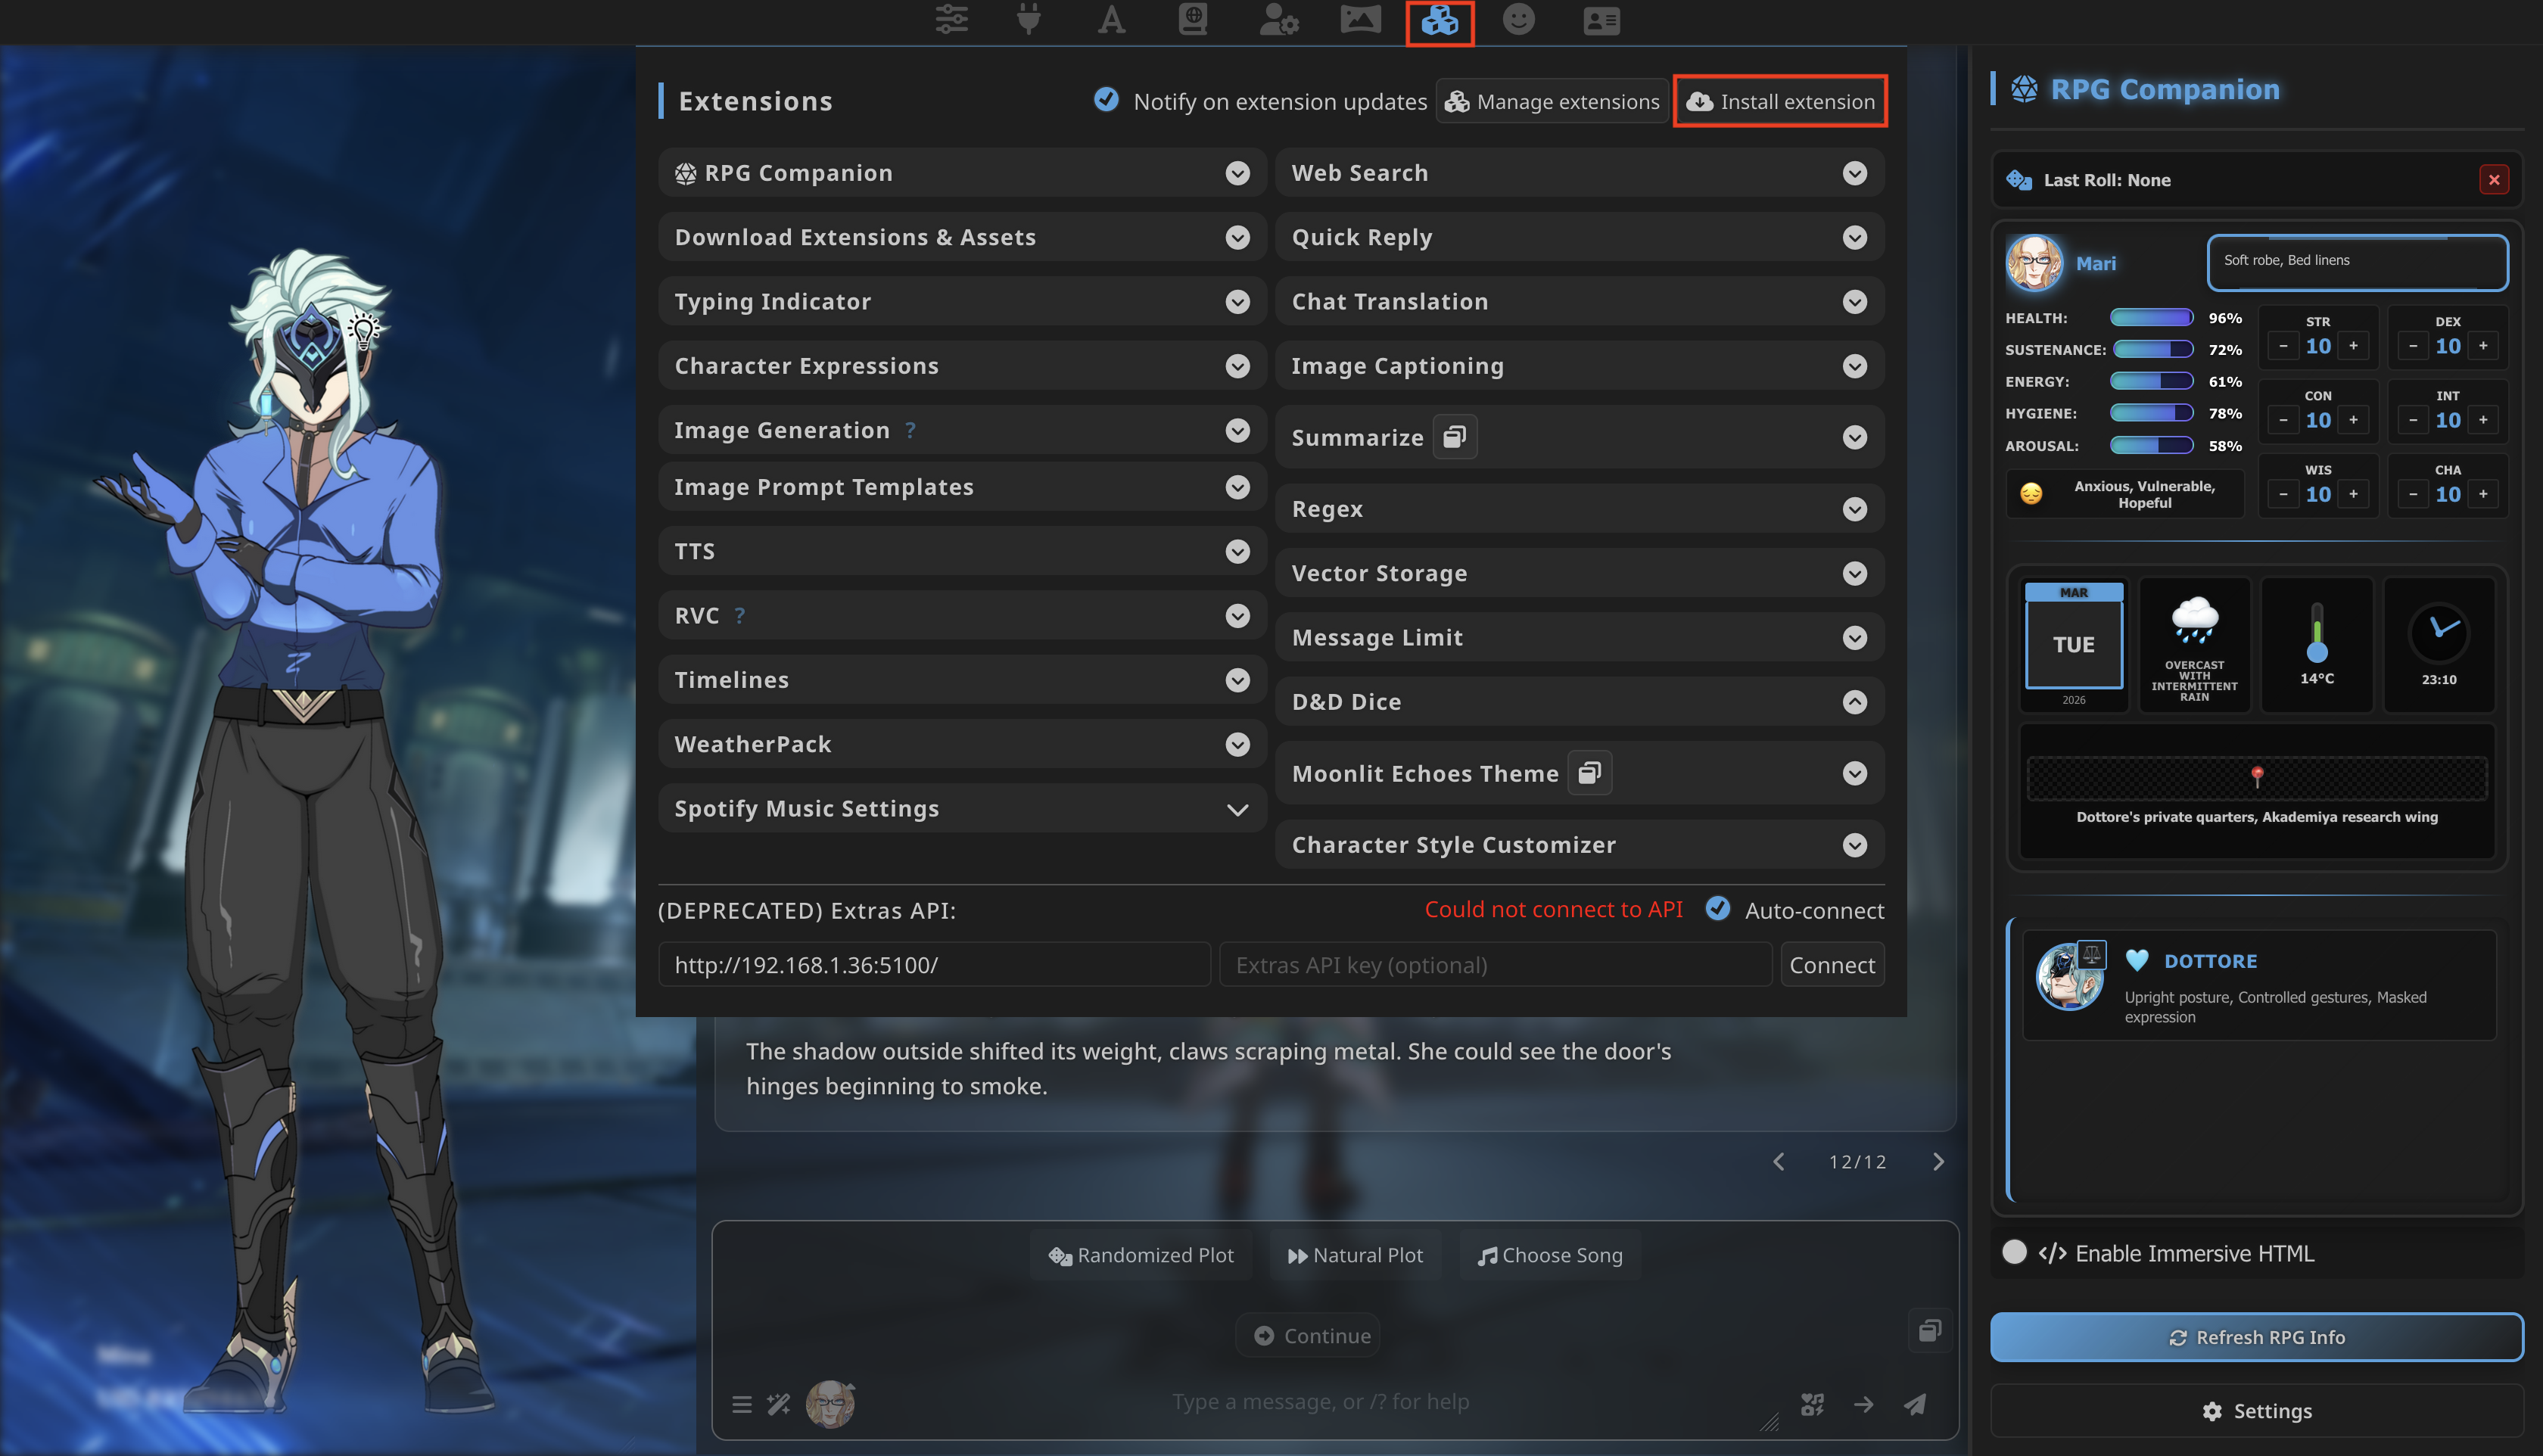
Task: Open the Persona Management smiley icon
Action: (1518, 20)
